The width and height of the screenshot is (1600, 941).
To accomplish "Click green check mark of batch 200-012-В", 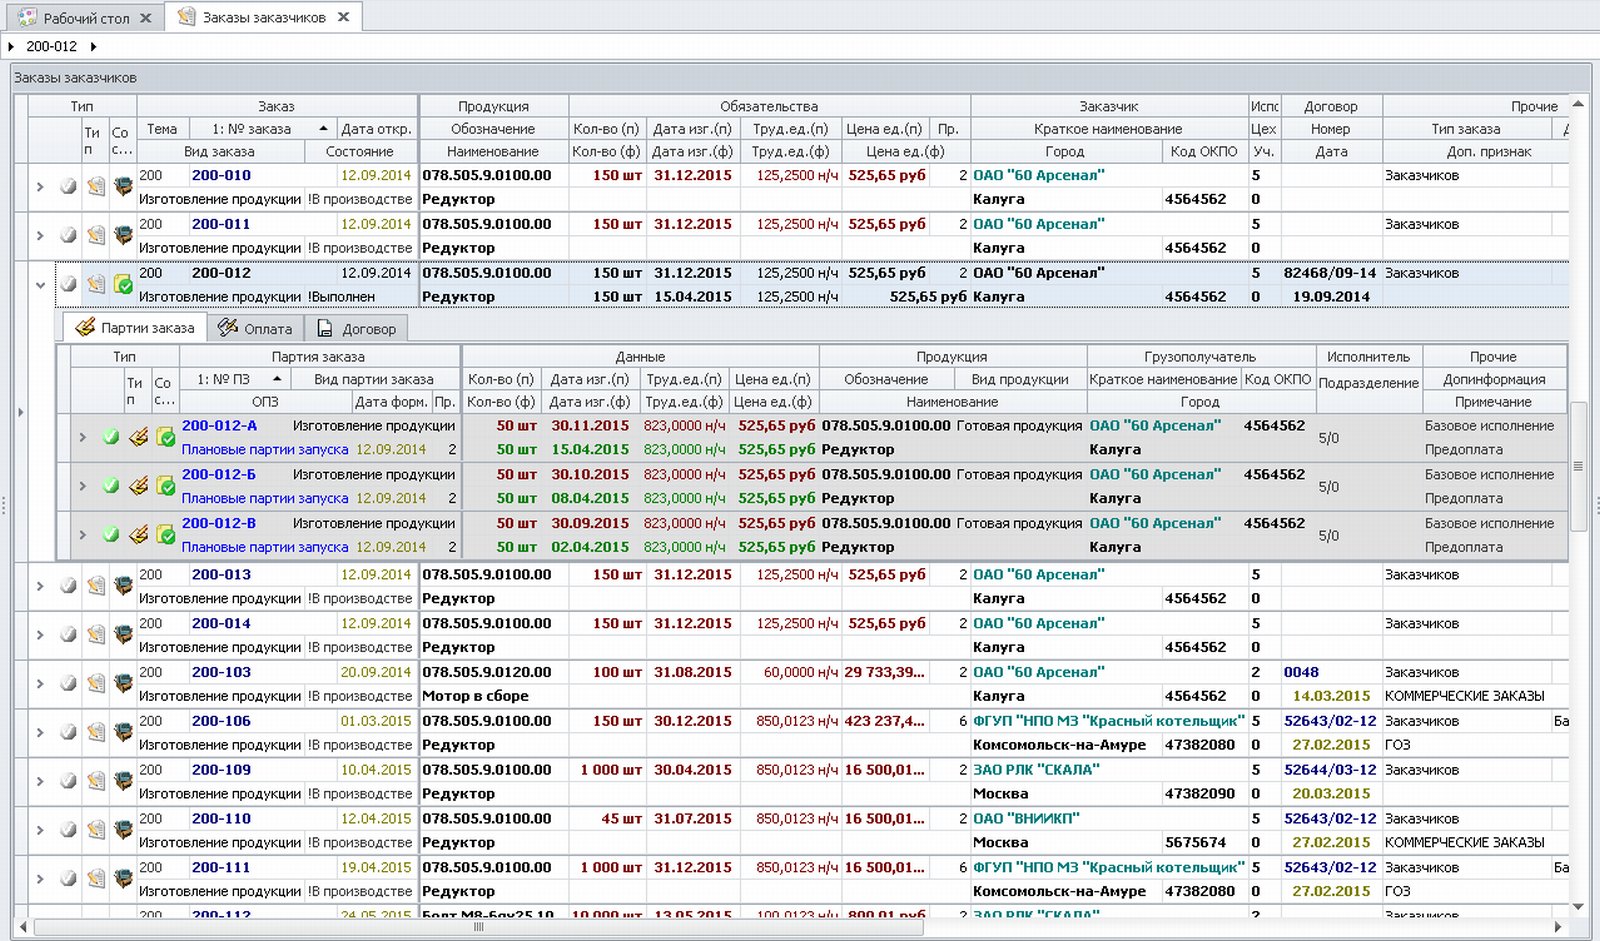I will tap(111, 535).
